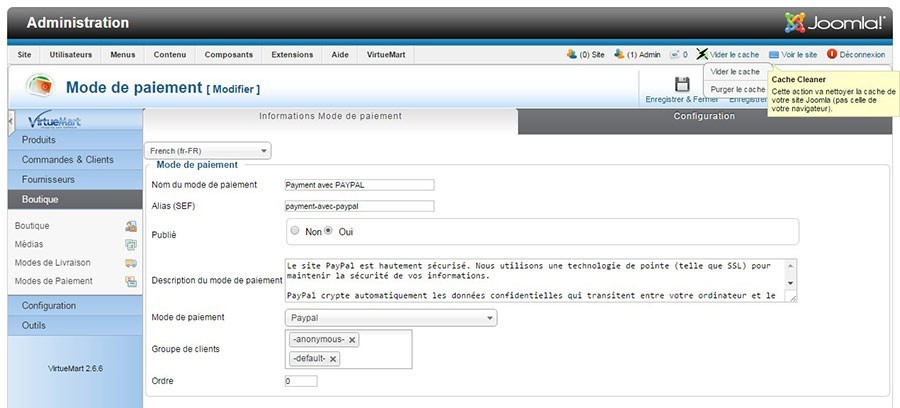
Task: Click the Alias (SEF) input field
Action: click(x=359, y=206)
